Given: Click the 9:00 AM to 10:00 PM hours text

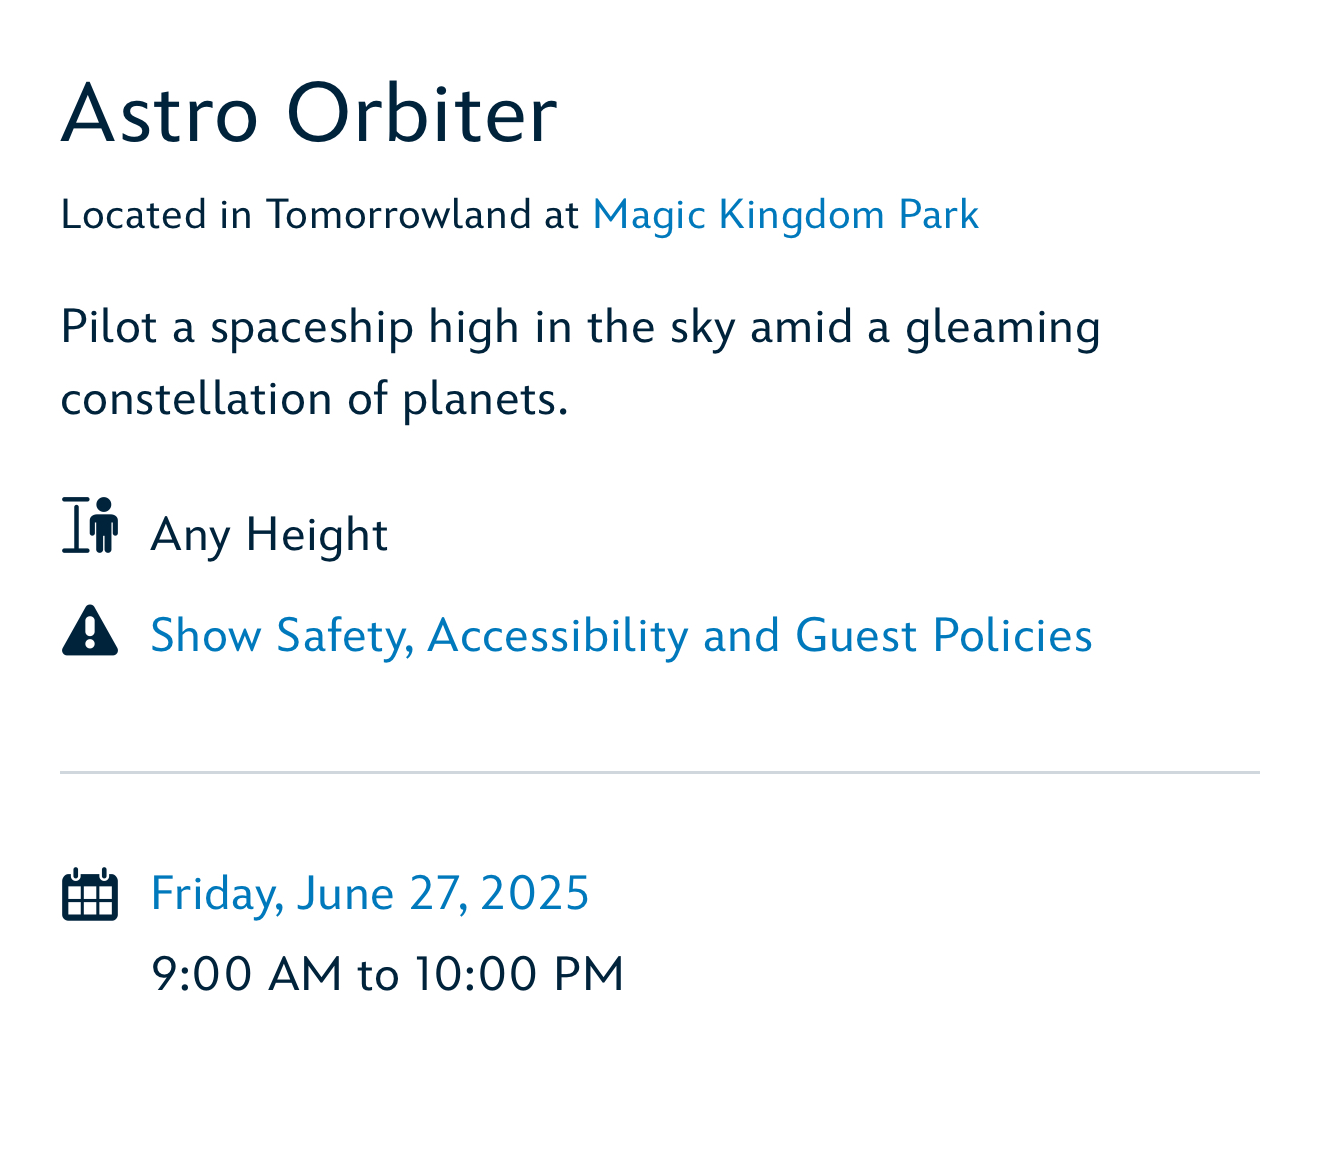Looking at the screenshot, I should coord(387,974).
